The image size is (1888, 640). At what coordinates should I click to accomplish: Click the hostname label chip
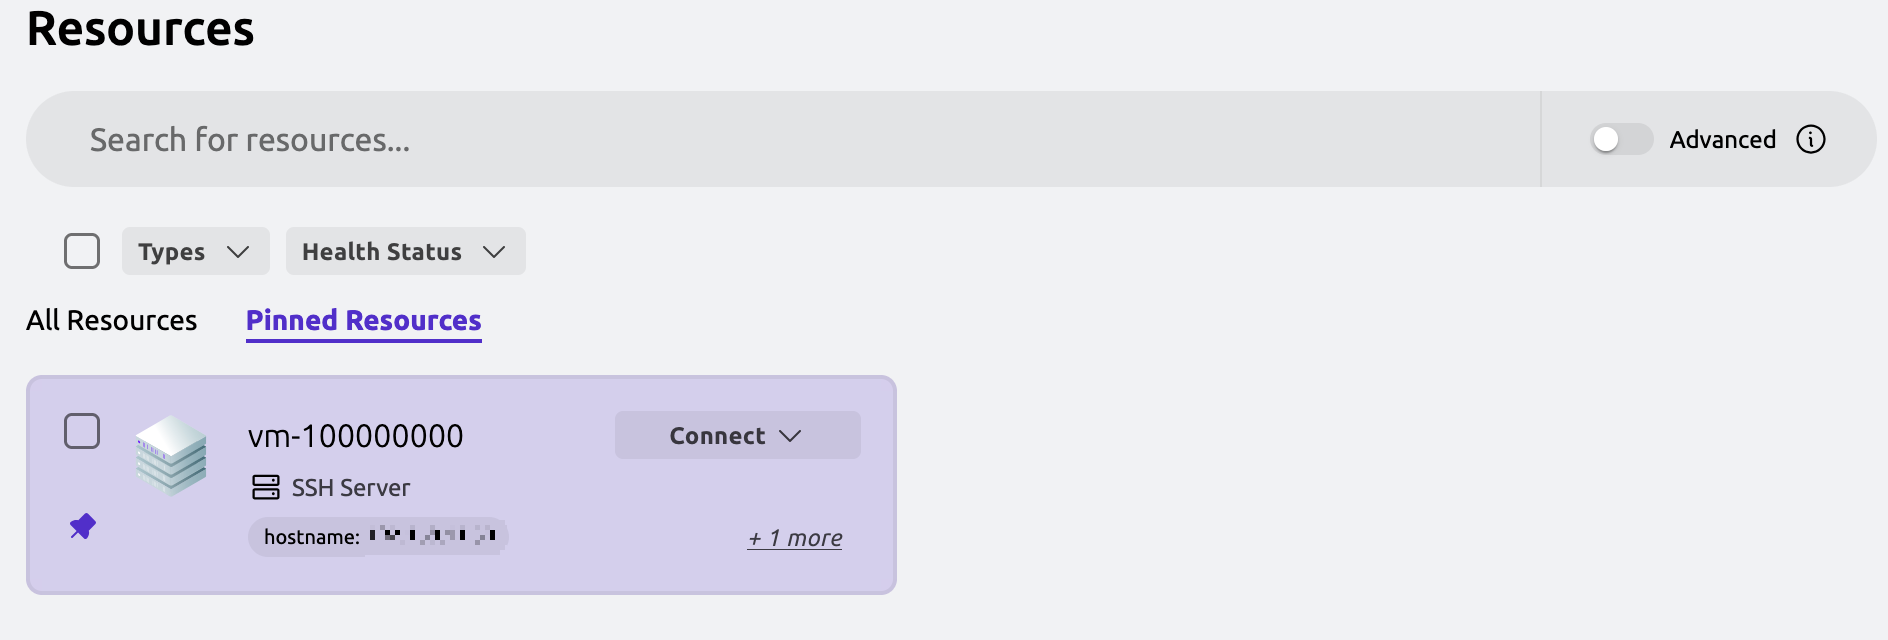click(378, 536)
